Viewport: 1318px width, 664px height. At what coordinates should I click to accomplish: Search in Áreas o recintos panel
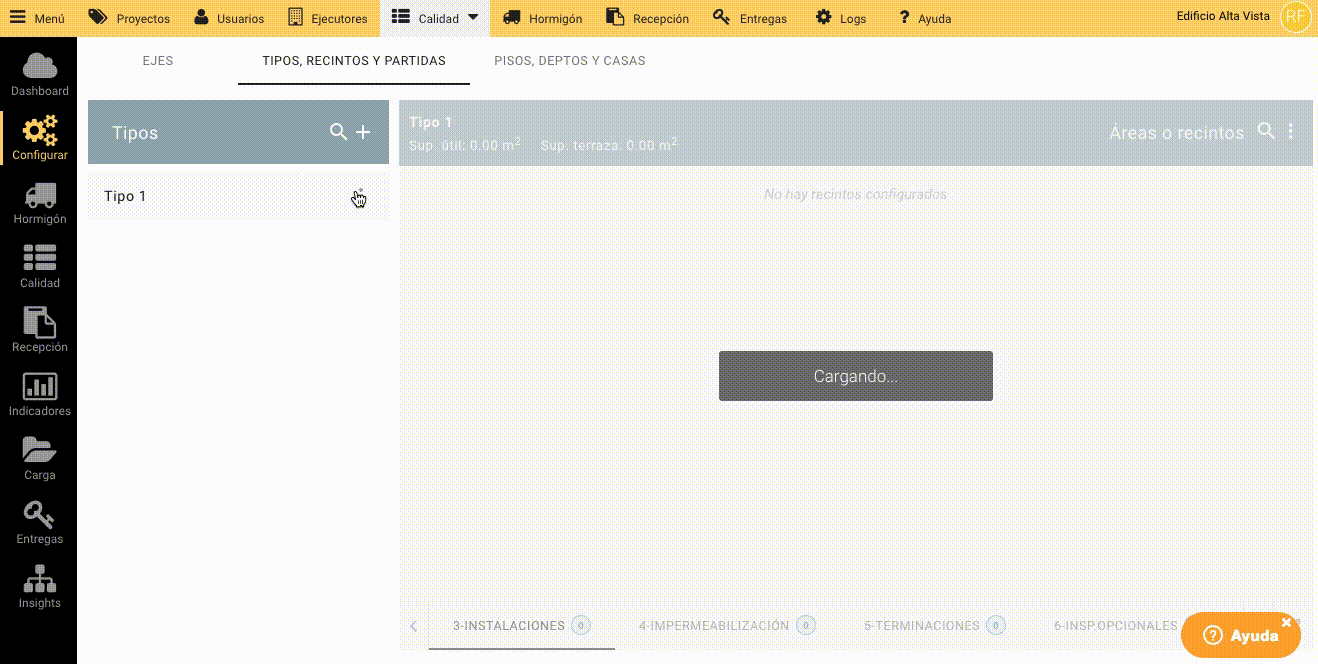point(1266,131)
